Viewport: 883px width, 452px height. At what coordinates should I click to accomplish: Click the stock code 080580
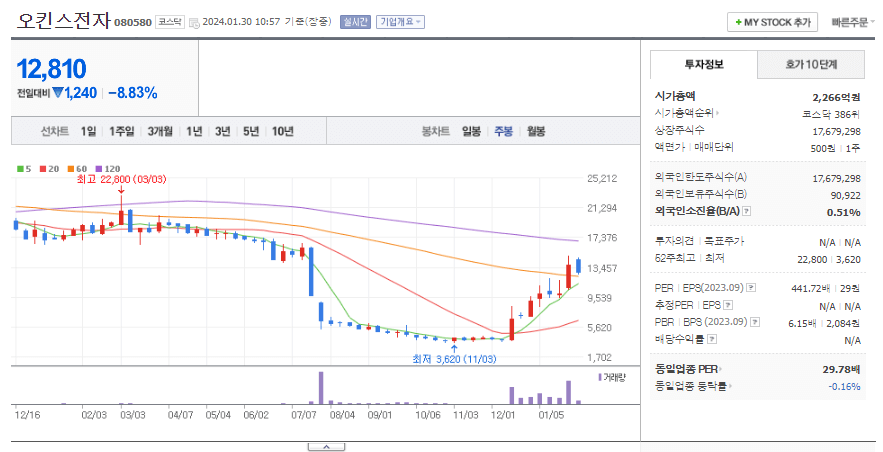click(133, 23)
